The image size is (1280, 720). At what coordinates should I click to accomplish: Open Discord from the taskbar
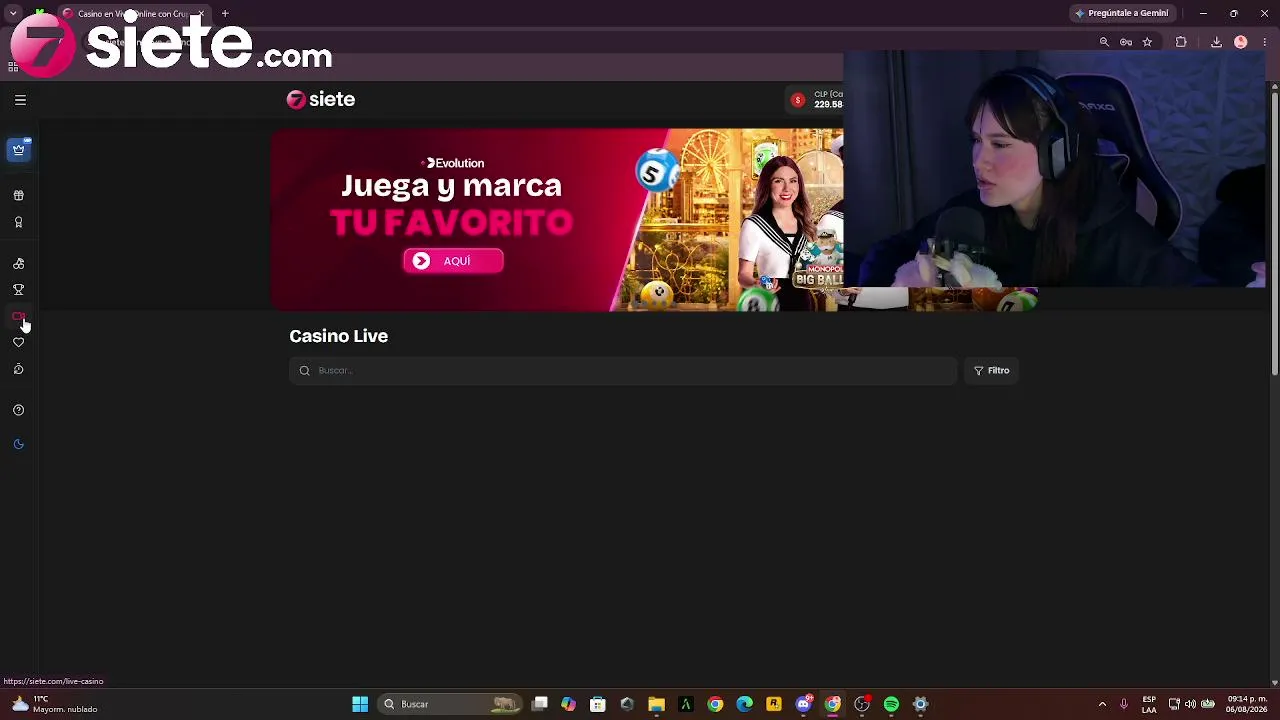[803, 704]
